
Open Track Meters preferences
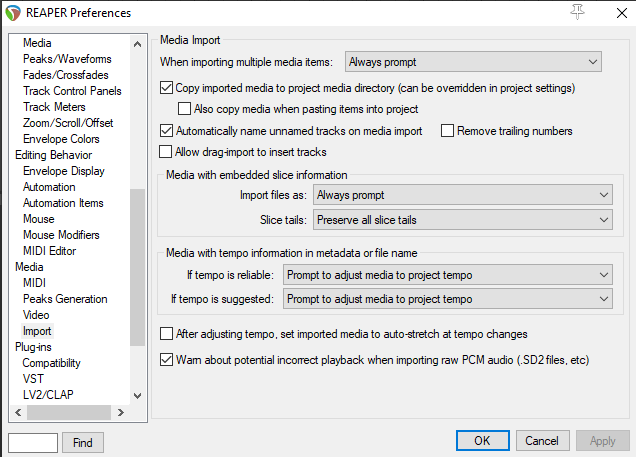point(54,107)
